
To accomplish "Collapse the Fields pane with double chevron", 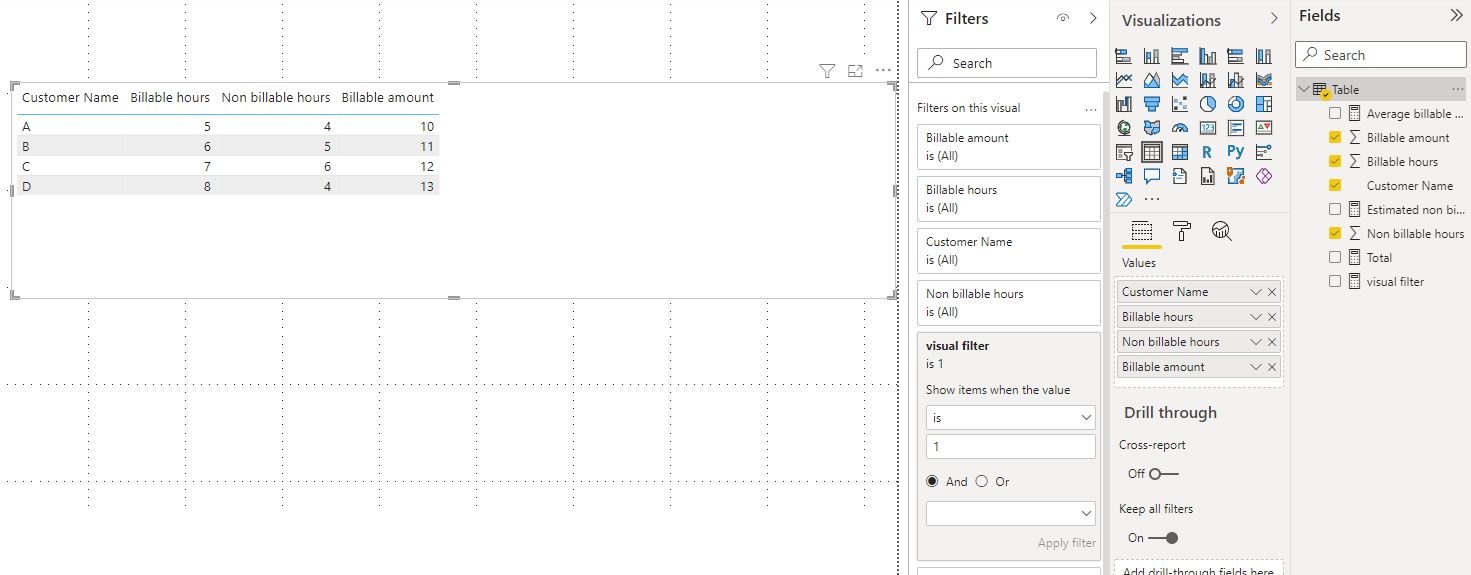I will [1456, 16].
